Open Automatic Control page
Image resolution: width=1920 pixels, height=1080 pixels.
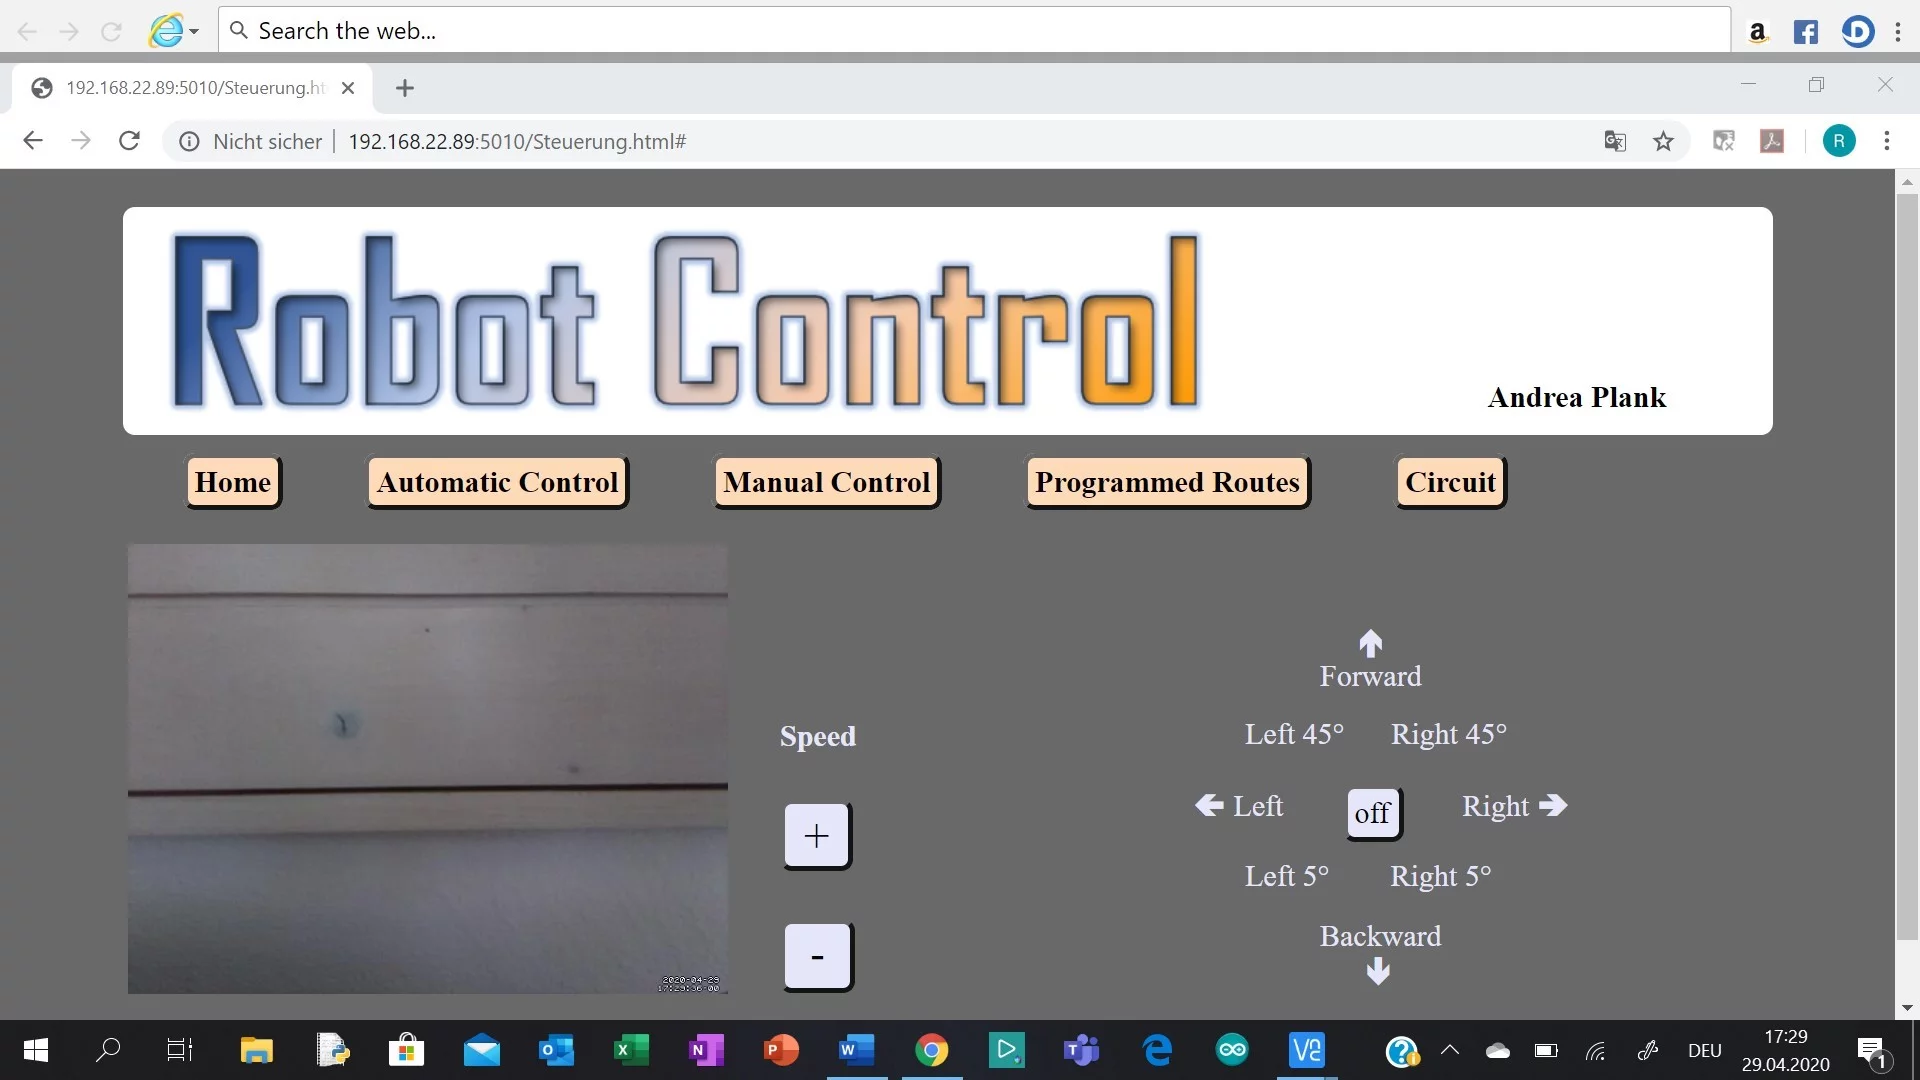[497, 482]
